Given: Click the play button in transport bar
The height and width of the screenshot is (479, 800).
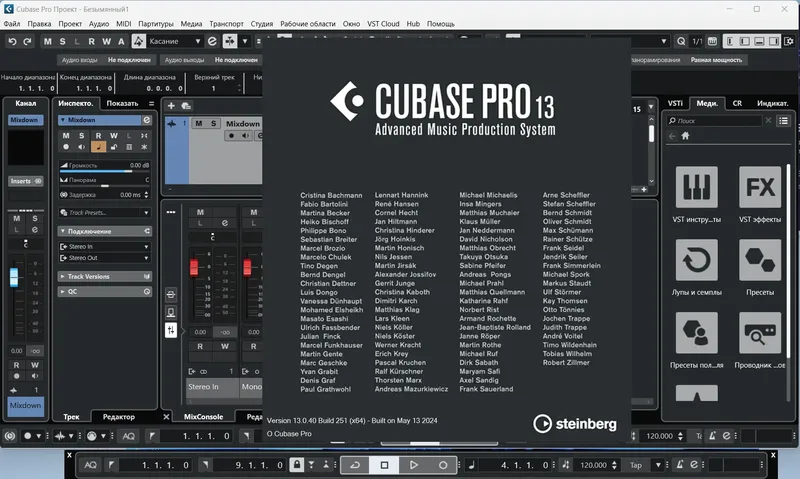Looking at the screenshot, I should 414,465.
